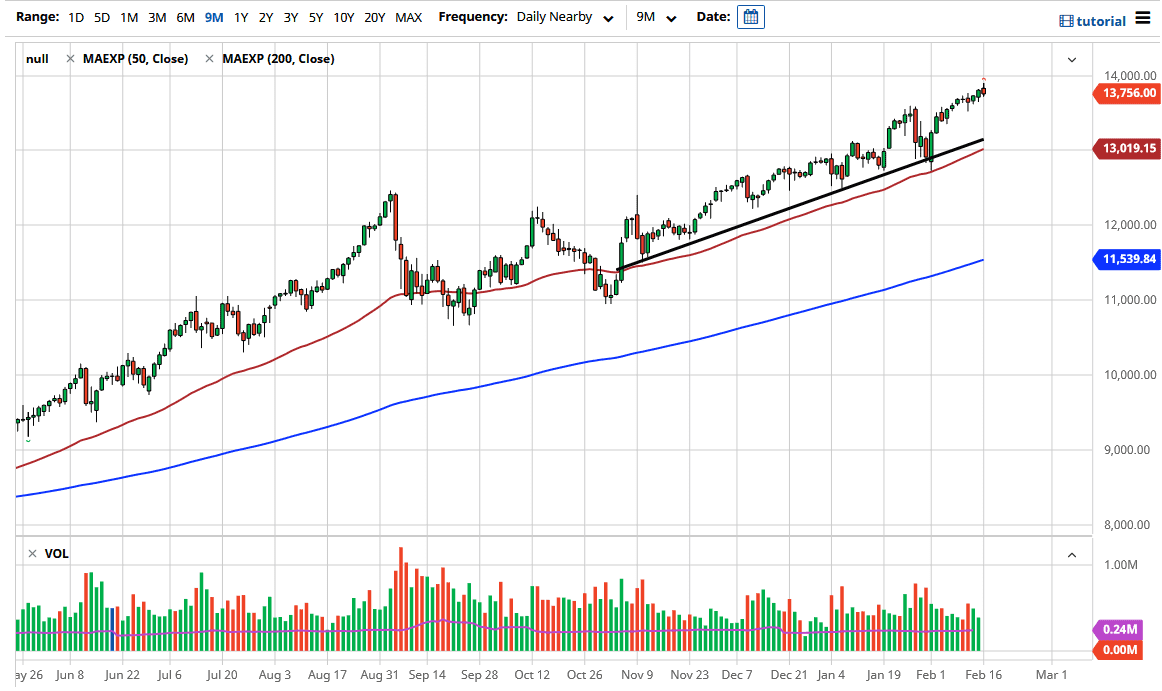
Task: Select the 6M range
Action: tap(183, 17)
